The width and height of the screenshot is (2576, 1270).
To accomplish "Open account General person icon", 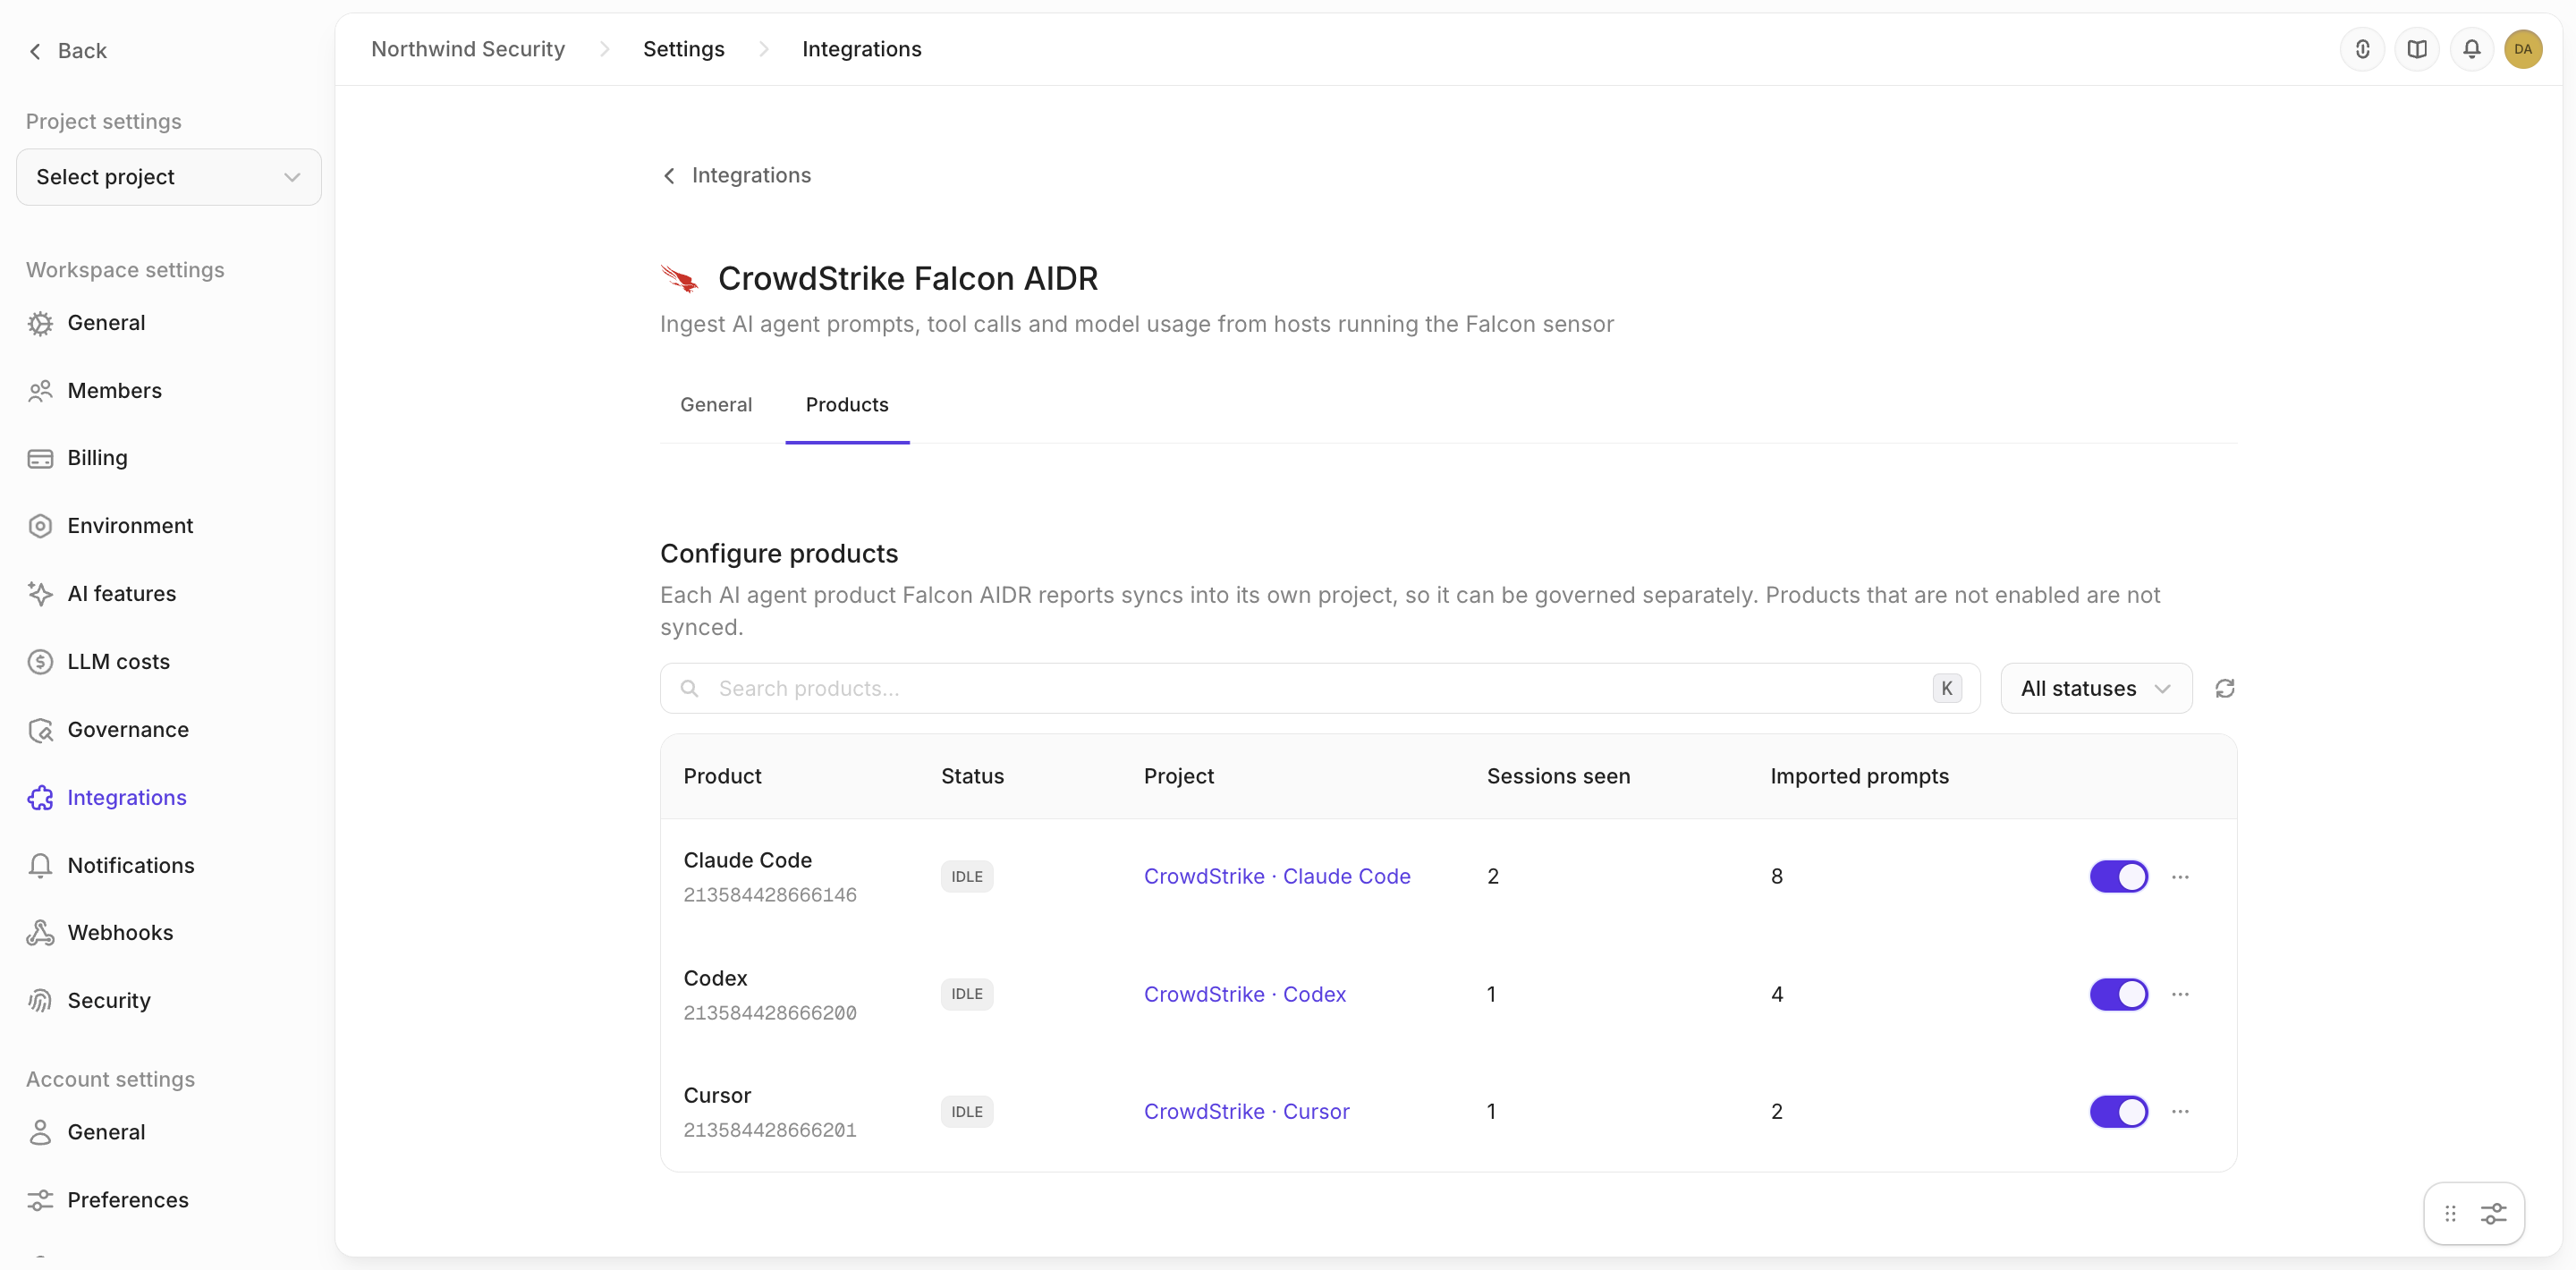I will point(40,1132).
